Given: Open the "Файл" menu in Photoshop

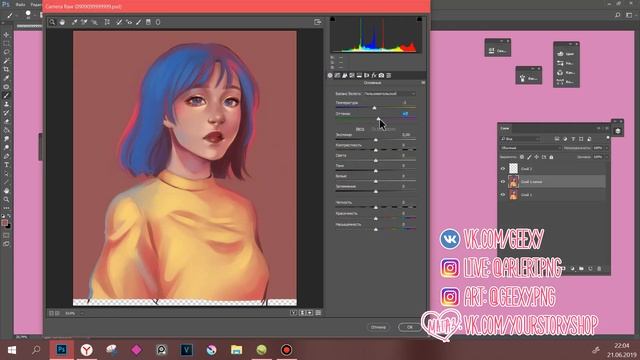Looking at the screenshot, I should click(x=20, y=4).
